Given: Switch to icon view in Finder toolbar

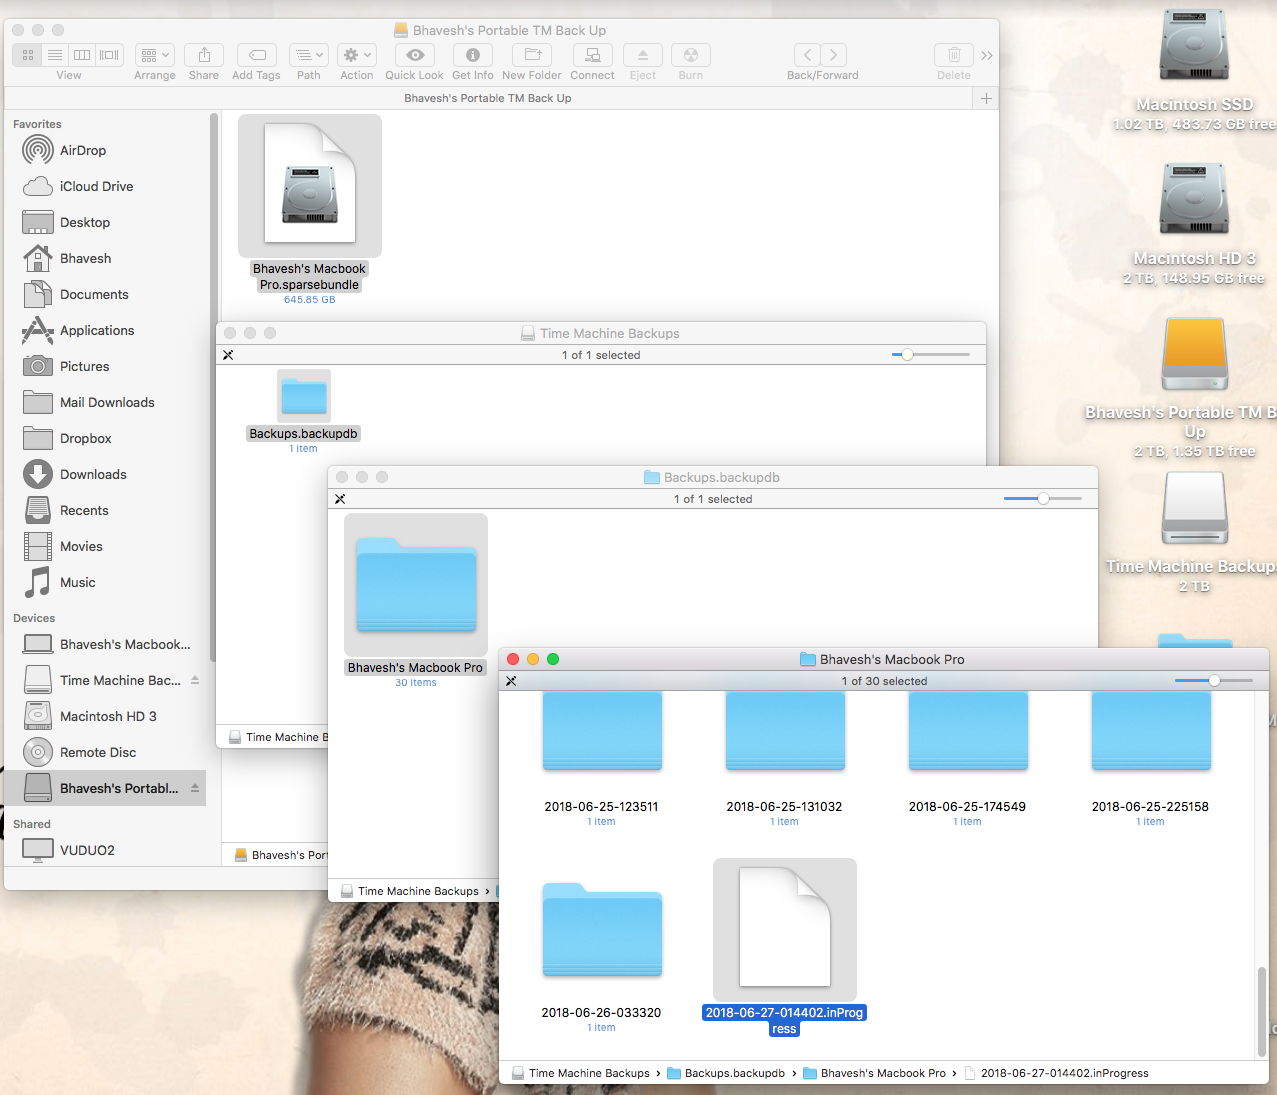Looking at the screenshot, I should [x=28, y=55].
